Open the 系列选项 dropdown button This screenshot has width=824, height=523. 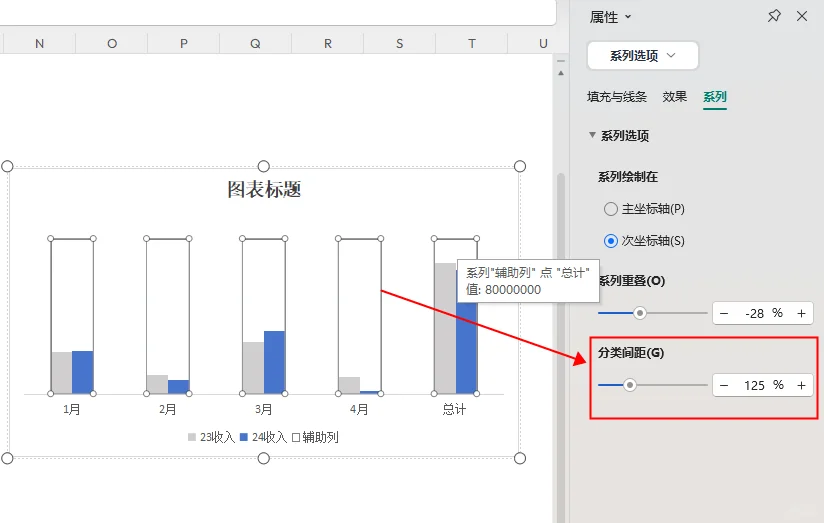(x=643, y=56)
